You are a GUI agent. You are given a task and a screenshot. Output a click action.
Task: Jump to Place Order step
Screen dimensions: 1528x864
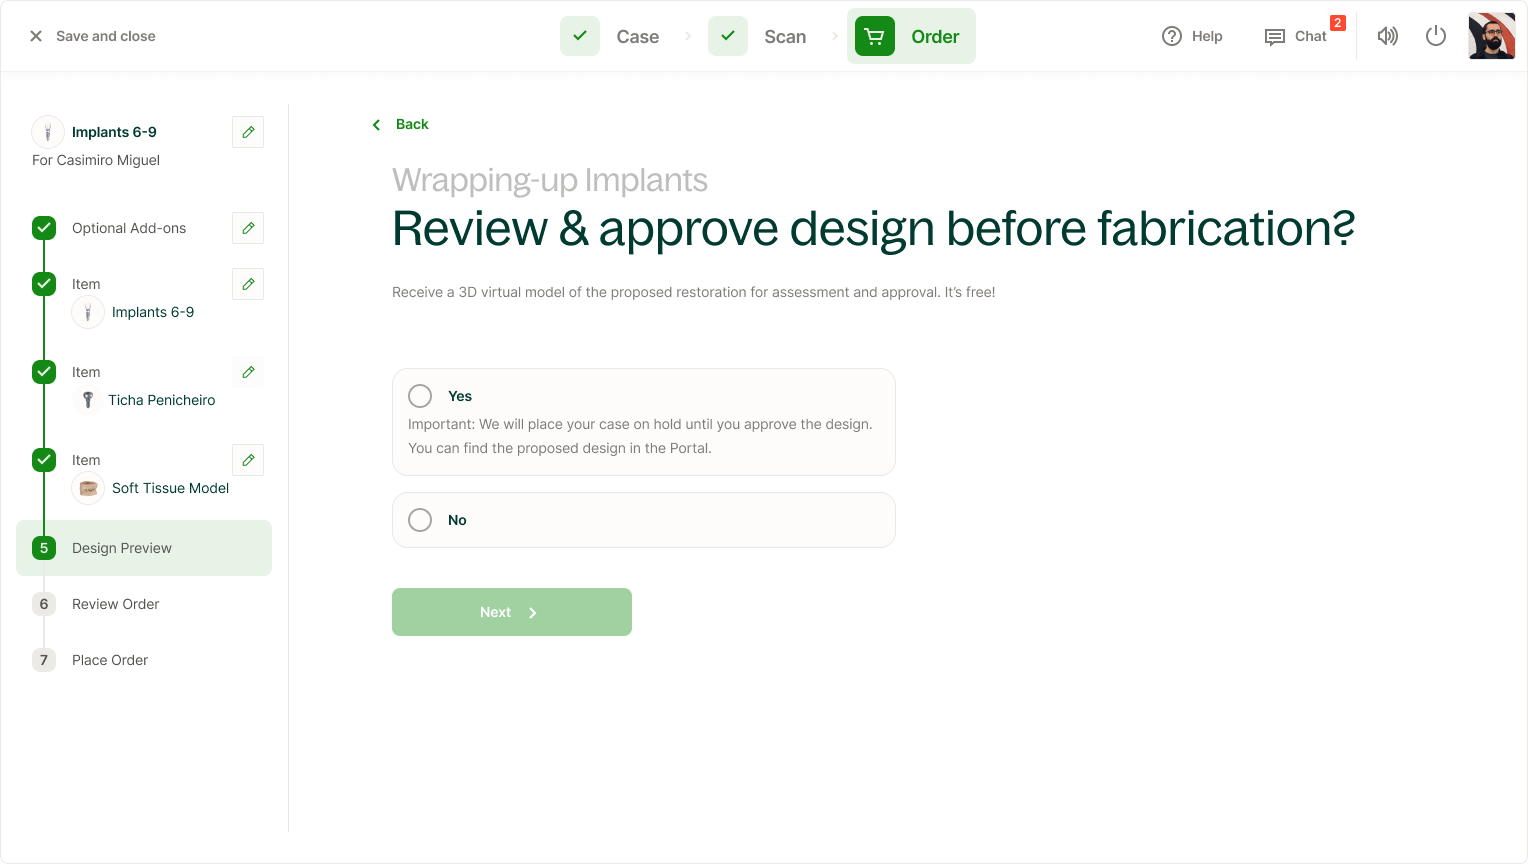click(109, 660)
